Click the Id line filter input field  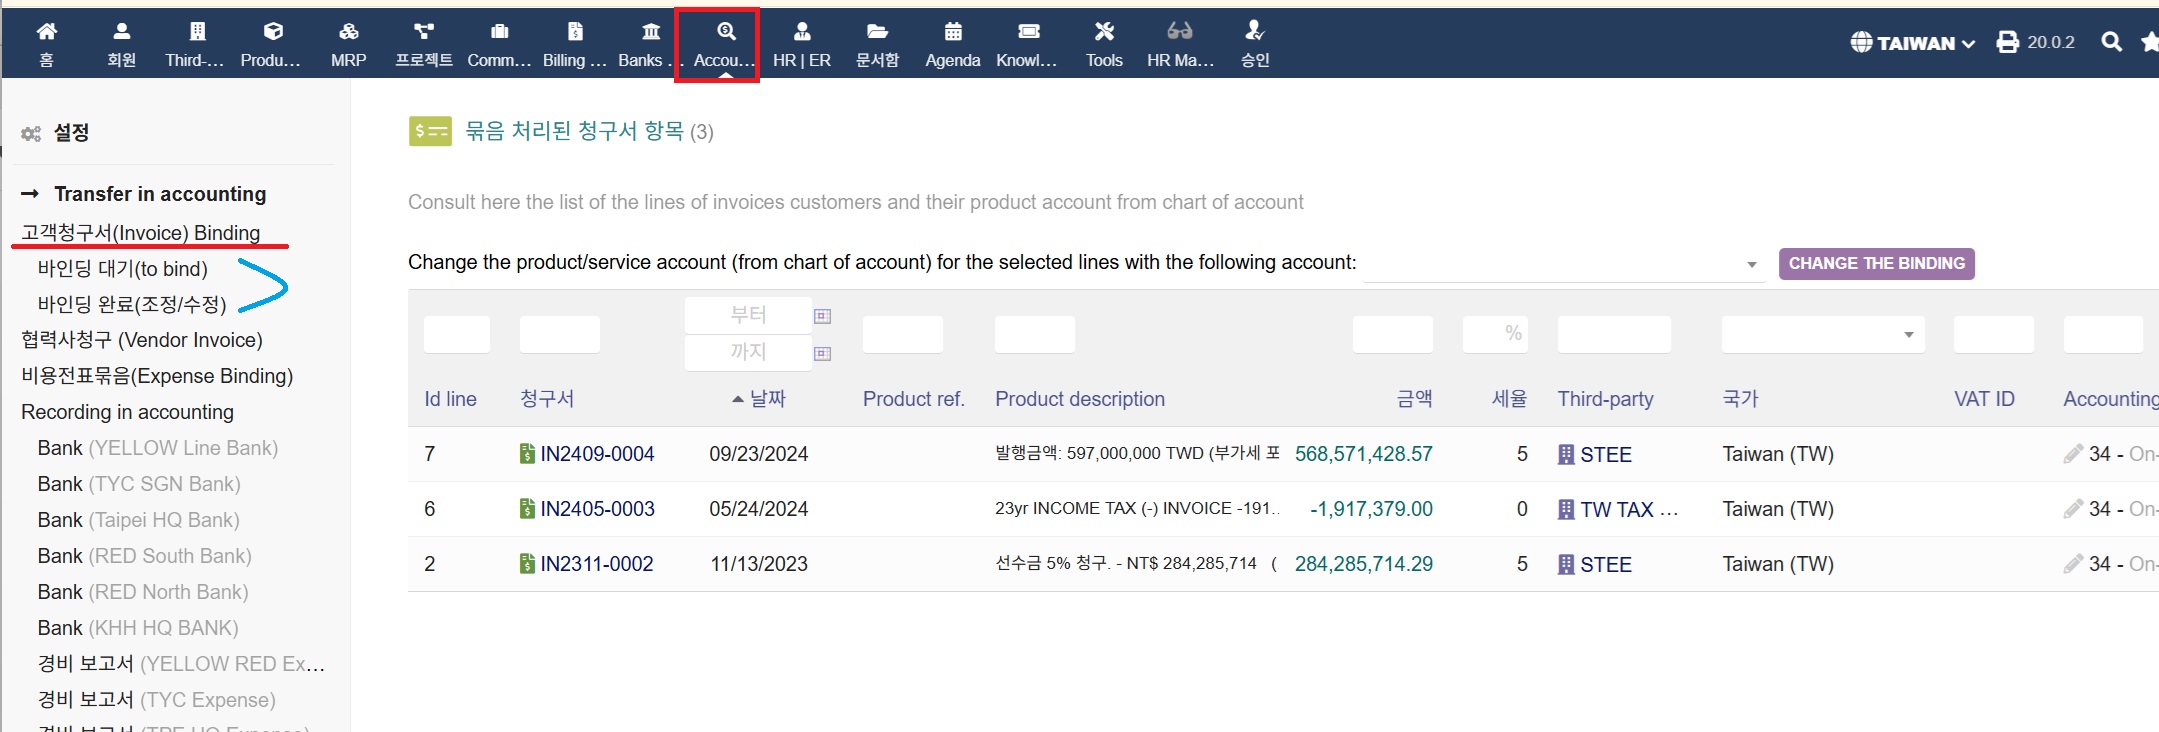(x=456, y=335)
